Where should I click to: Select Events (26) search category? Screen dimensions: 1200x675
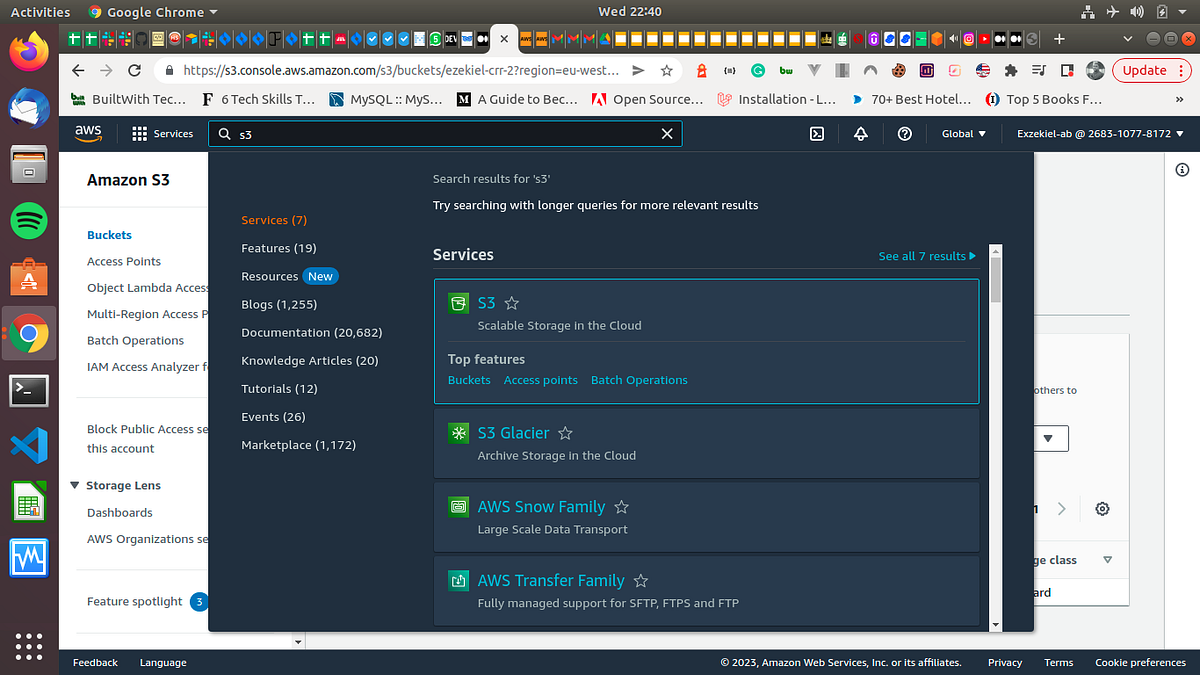pyautogui.click(x=273, y=416)
